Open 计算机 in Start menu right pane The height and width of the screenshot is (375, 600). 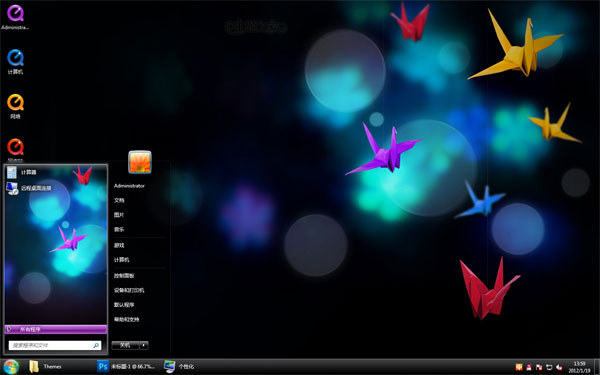[122, 260]
